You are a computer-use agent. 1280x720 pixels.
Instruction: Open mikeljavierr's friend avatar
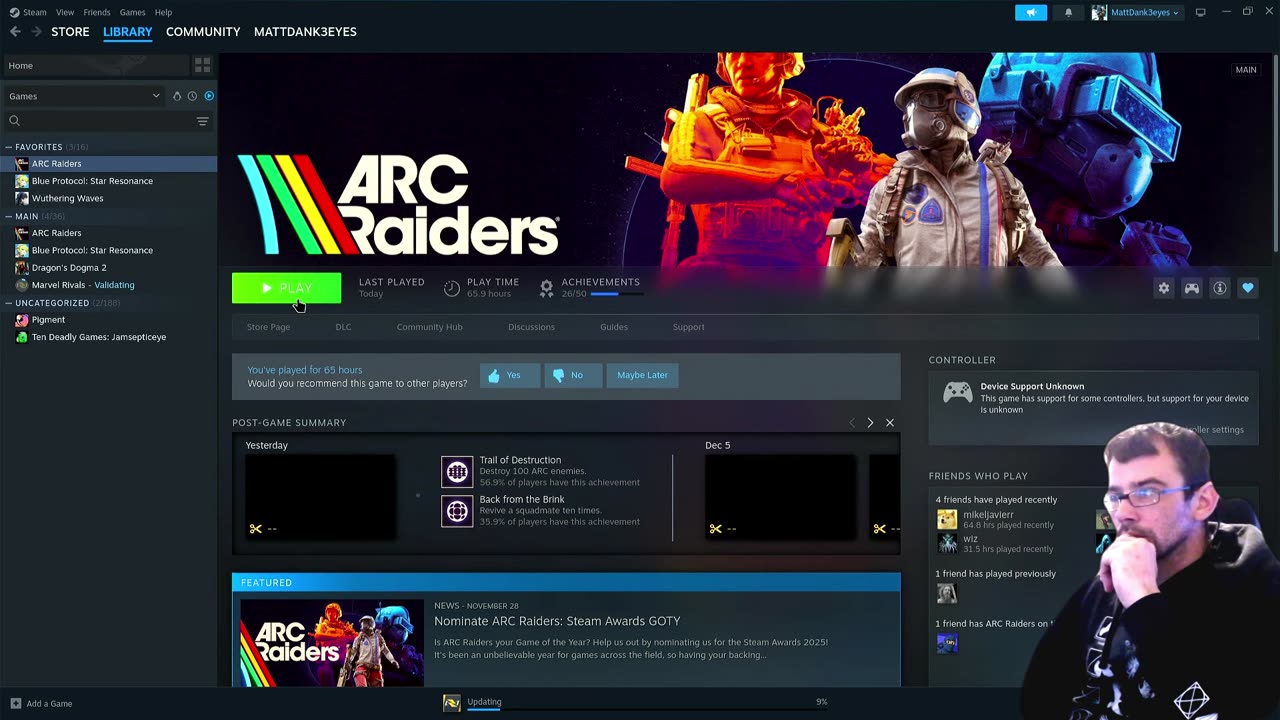coord(947,519)
